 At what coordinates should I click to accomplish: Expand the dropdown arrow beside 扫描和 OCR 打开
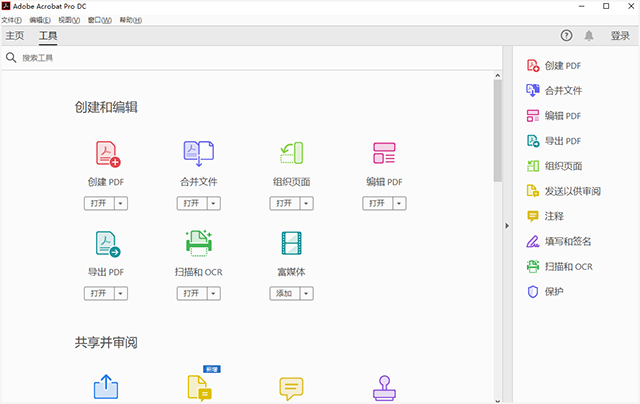pos(213,293)
